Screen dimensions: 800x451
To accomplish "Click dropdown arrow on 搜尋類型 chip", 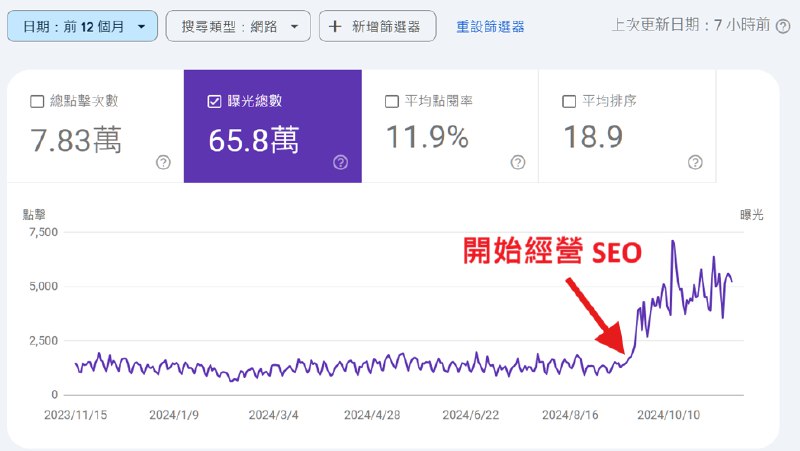I will point(294,27).
